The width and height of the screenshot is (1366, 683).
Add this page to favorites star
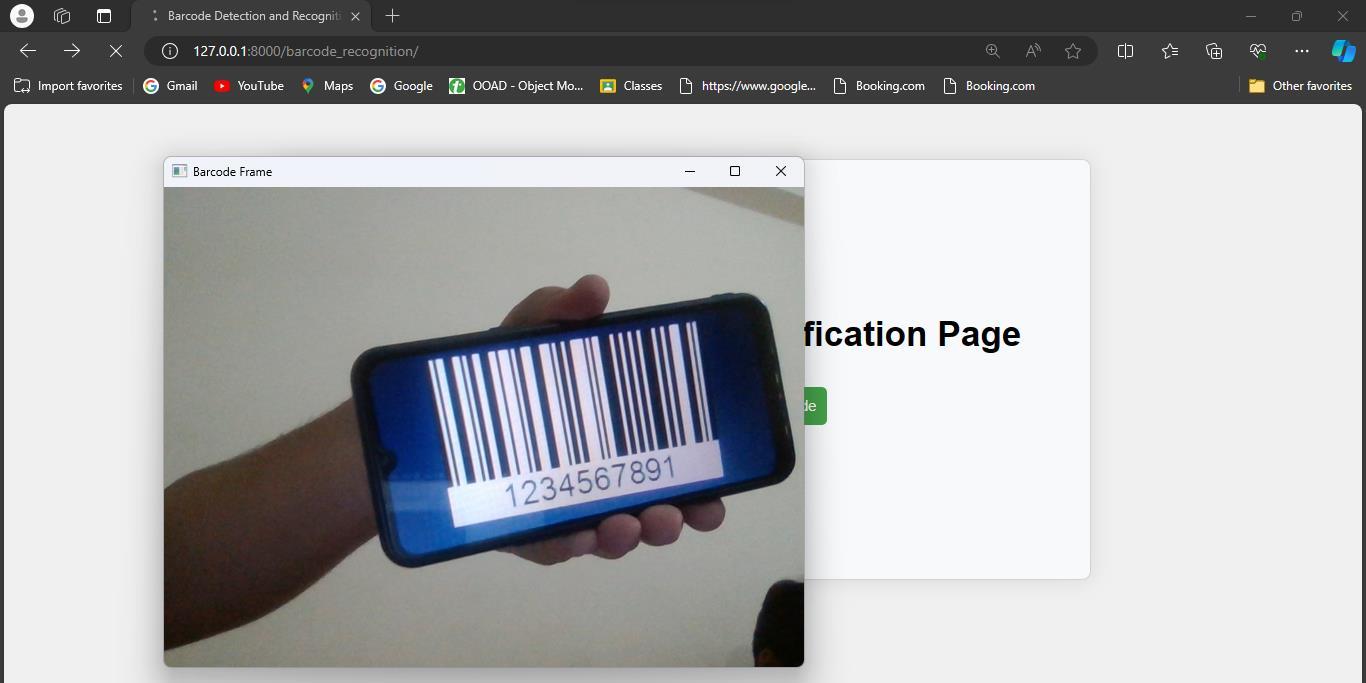pyautogui.click(x=1073, y=51)
